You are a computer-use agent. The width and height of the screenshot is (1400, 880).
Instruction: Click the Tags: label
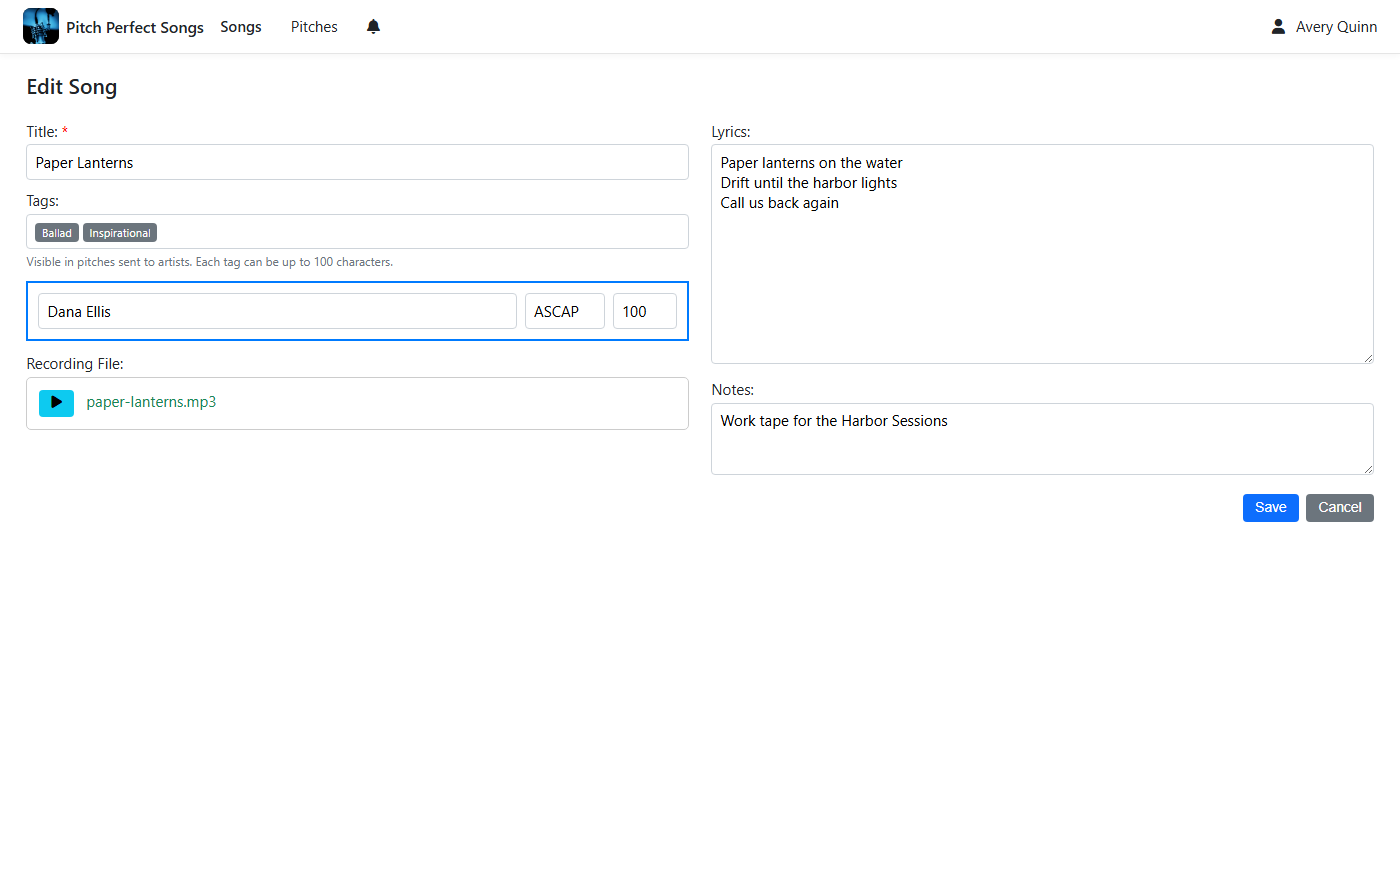coord(43,201)
